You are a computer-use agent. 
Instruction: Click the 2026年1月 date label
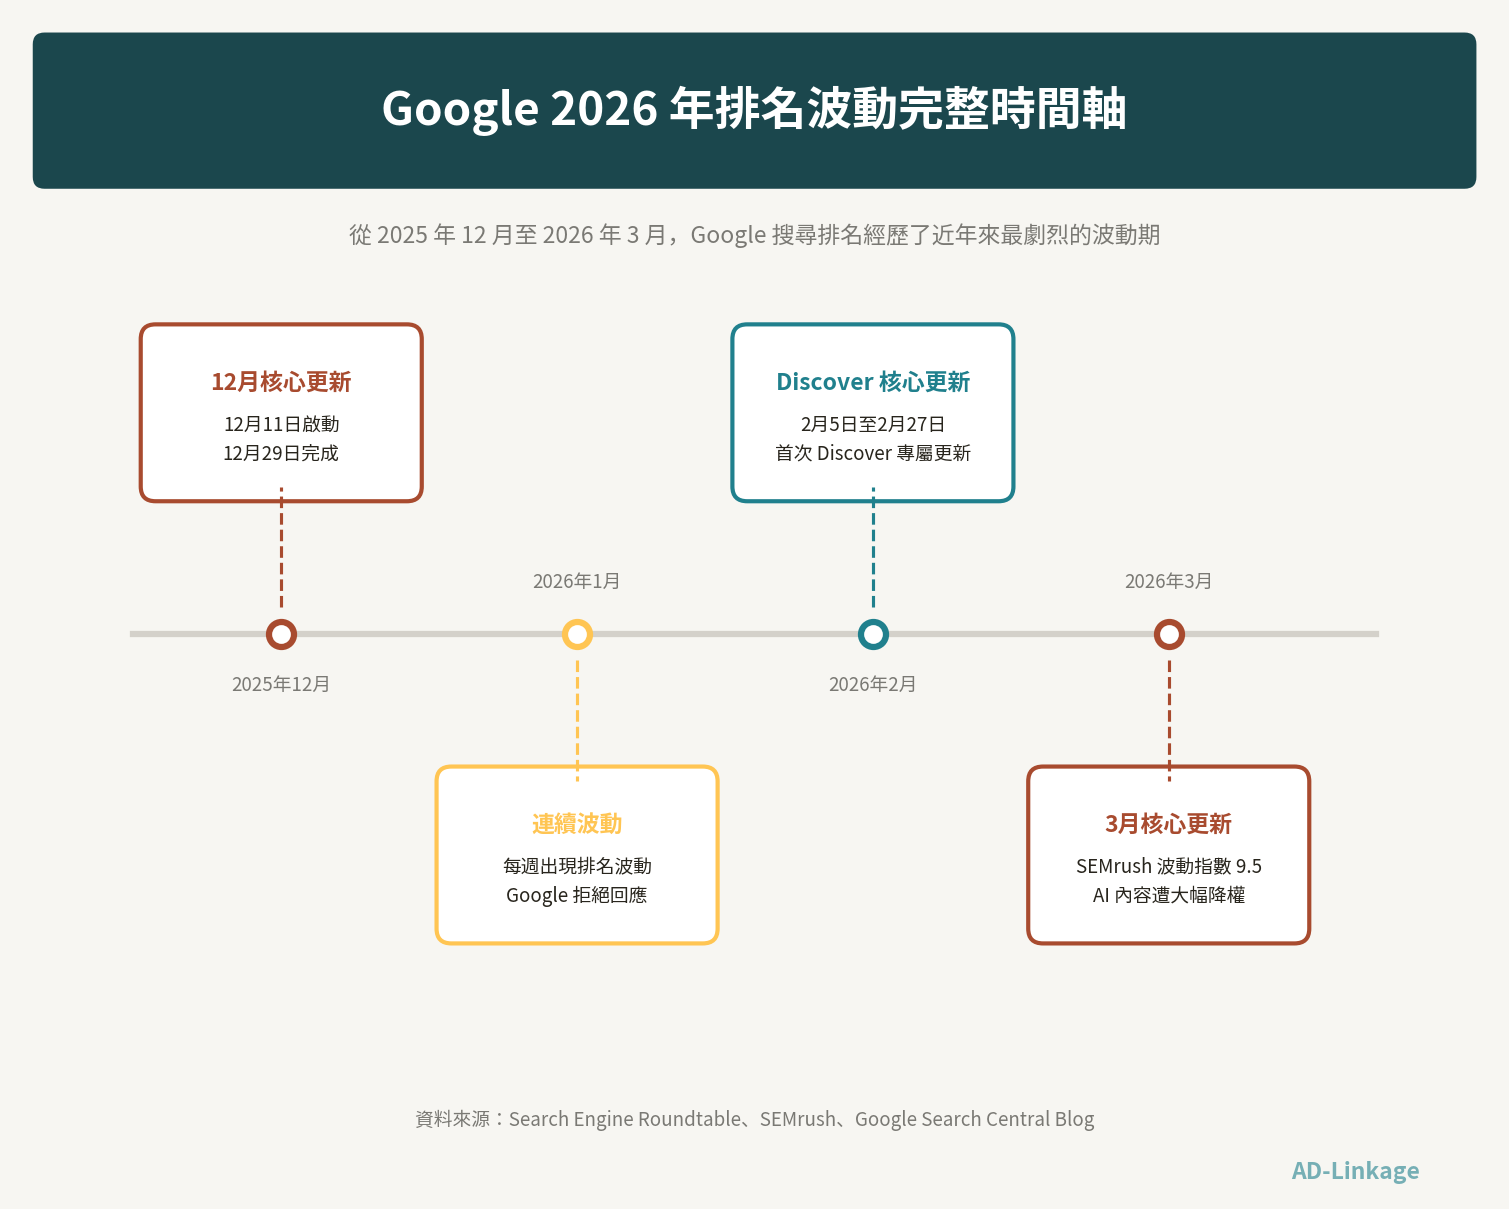pos(577,580)
